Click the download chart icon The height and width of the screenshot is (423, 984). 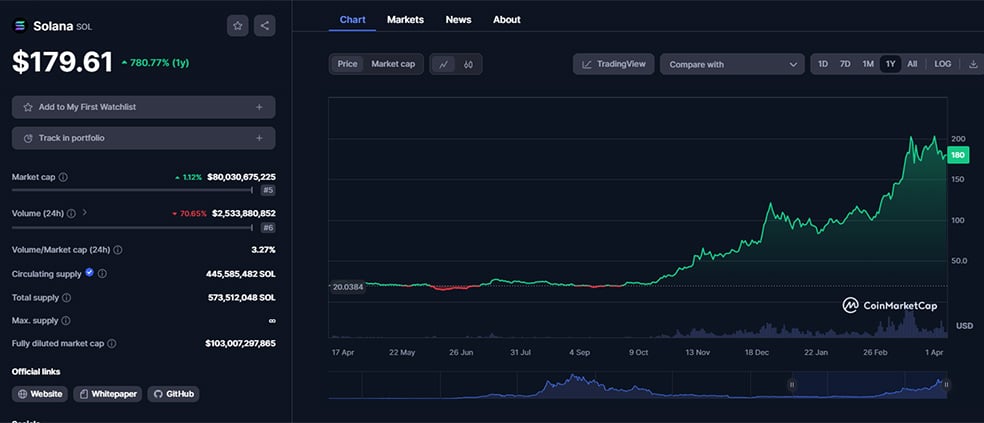pyautogui.click(x=973, y=64)
